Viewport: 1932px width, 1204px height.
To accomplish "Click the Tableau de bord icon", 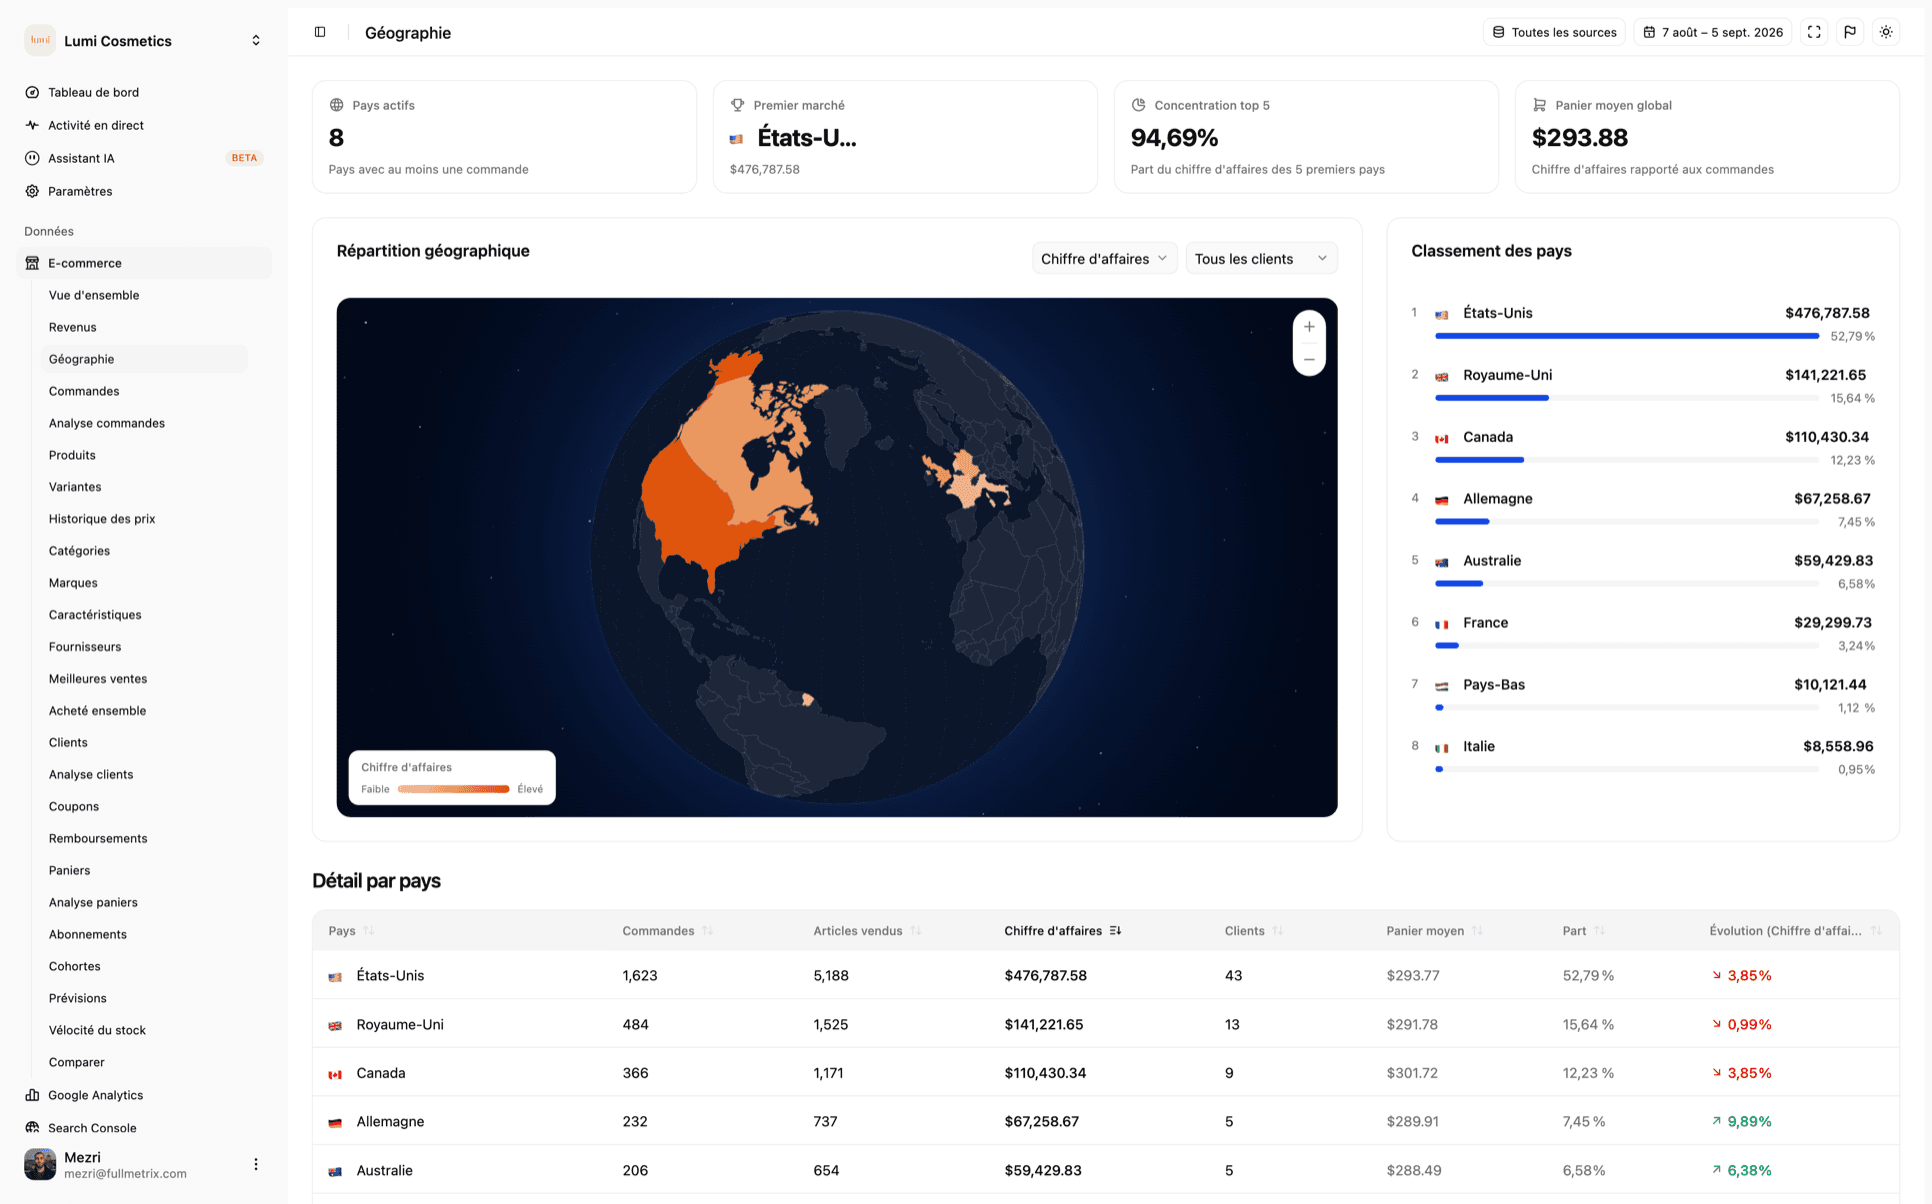I will click(x=32, y=92).
